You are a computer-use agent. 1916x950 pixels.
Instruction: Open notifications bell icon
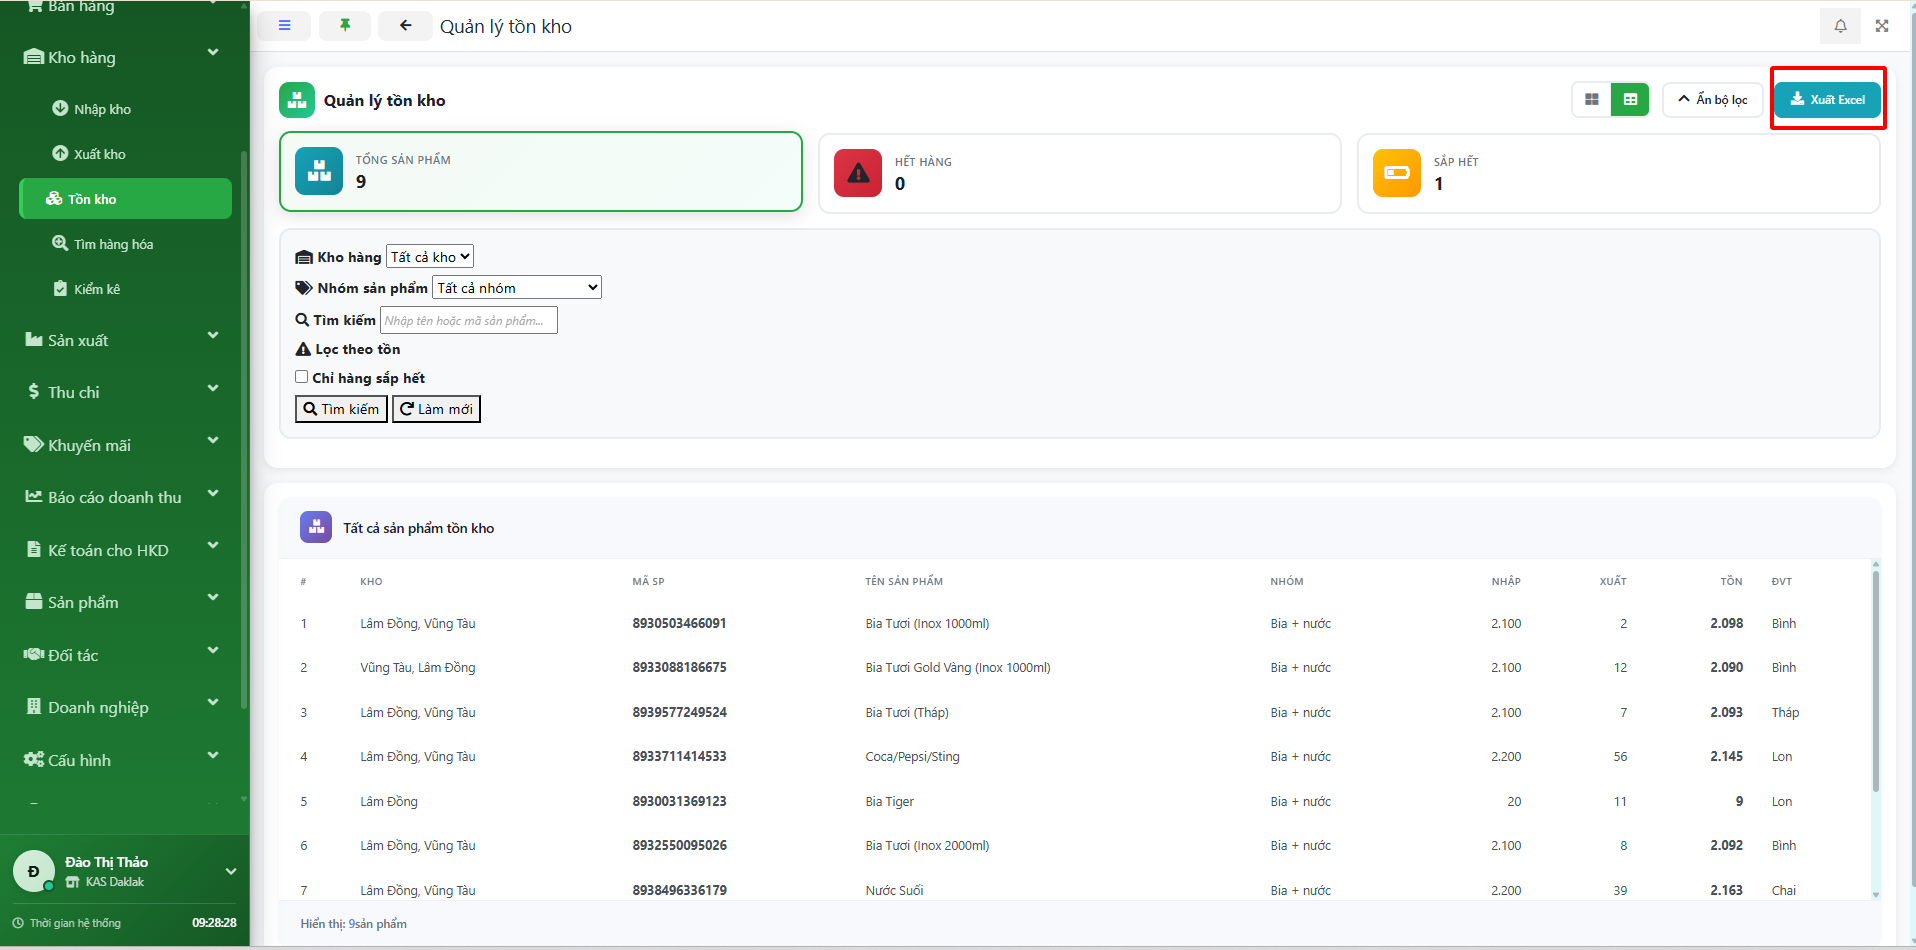point(1840,26)
